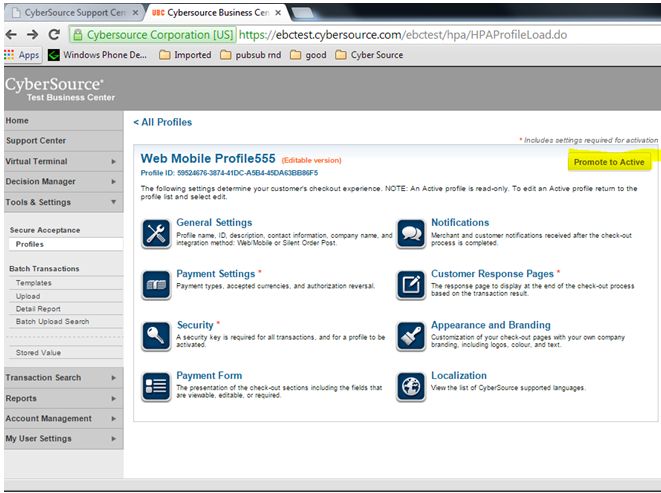This screenshot has width=661, height=493.
Task: Open the Cyber Source bookmarks folder
Action: 369,55
